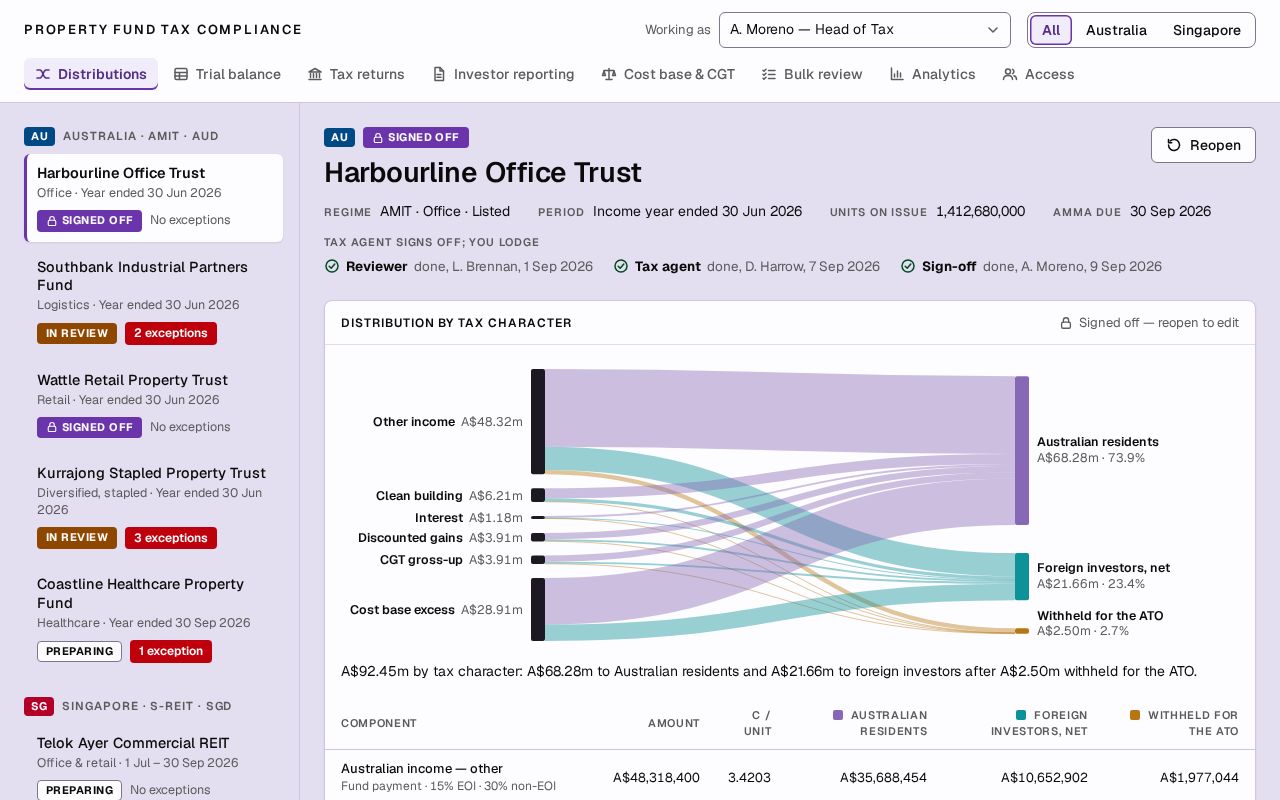Click the A$48,318,400 amount cell
This screenshot has width=1280, height=800.
coord(656,777)
